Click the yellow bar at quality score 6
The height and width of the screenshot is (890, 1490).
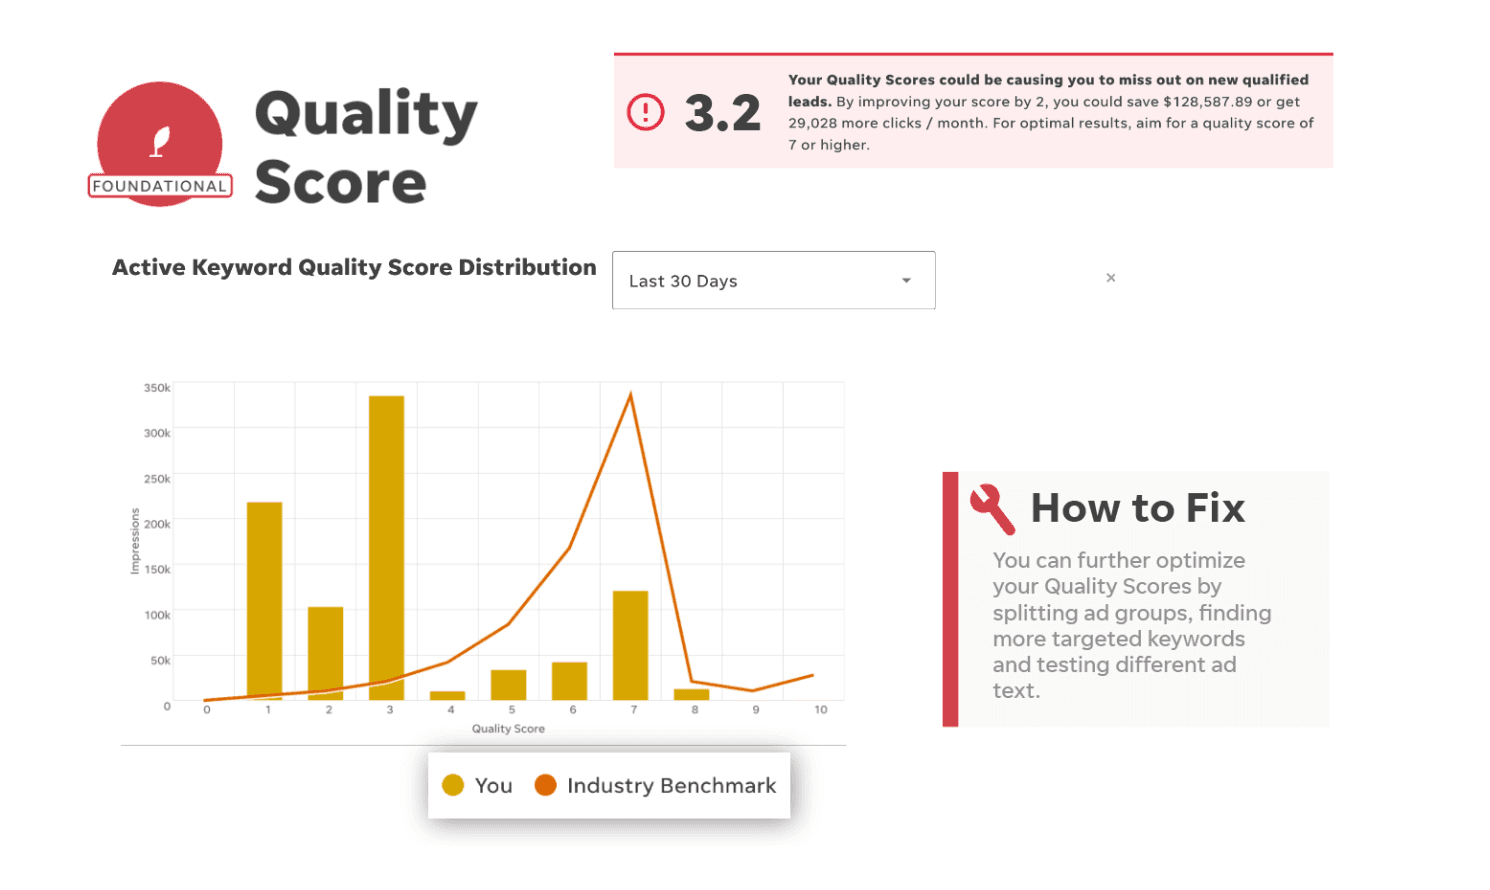pos(570,681)
